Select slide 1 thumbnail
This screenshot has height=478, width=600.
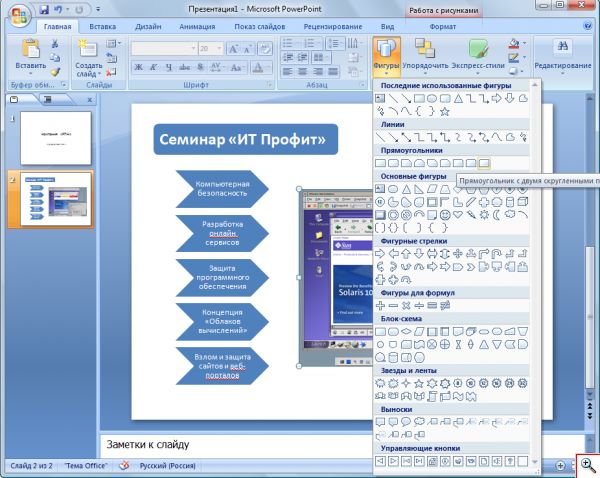coord(56,138)
